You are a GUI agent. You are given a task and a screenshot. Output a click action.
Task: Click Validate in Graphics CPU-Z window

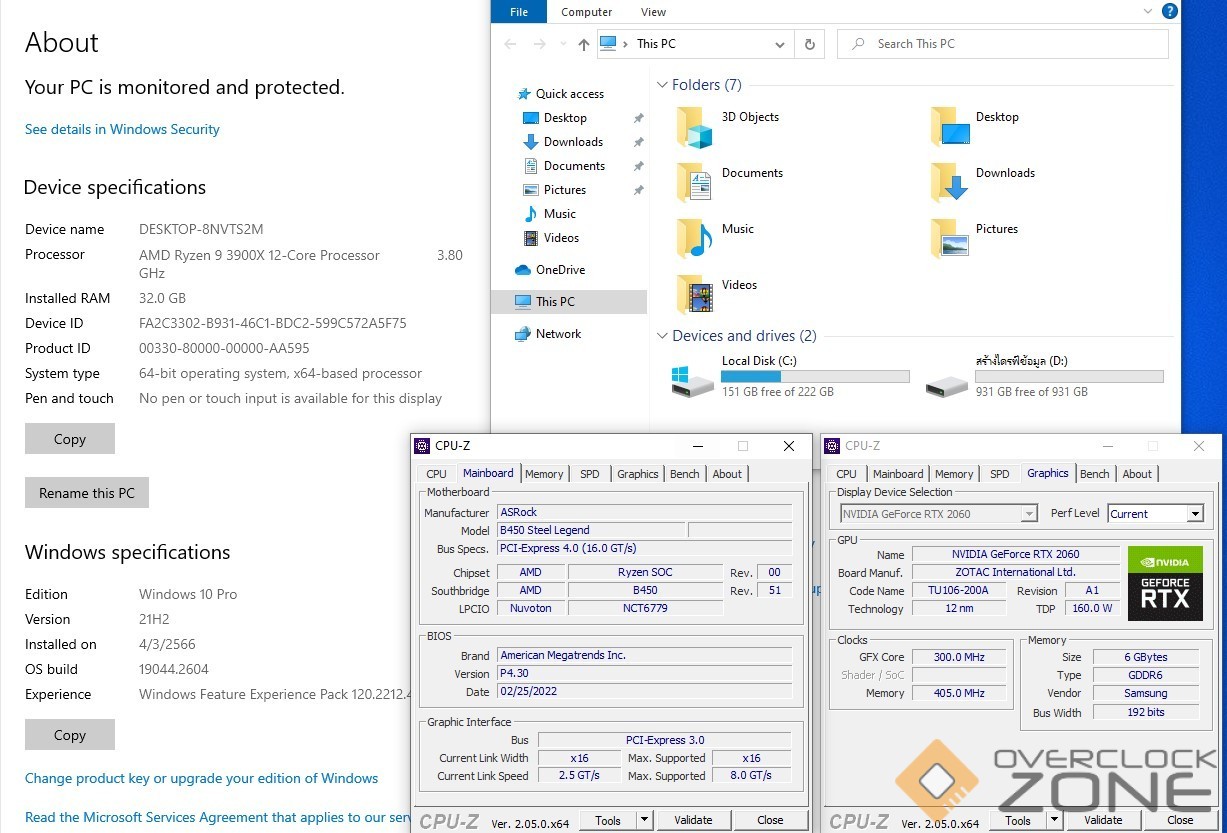(x=1103, y=820)
